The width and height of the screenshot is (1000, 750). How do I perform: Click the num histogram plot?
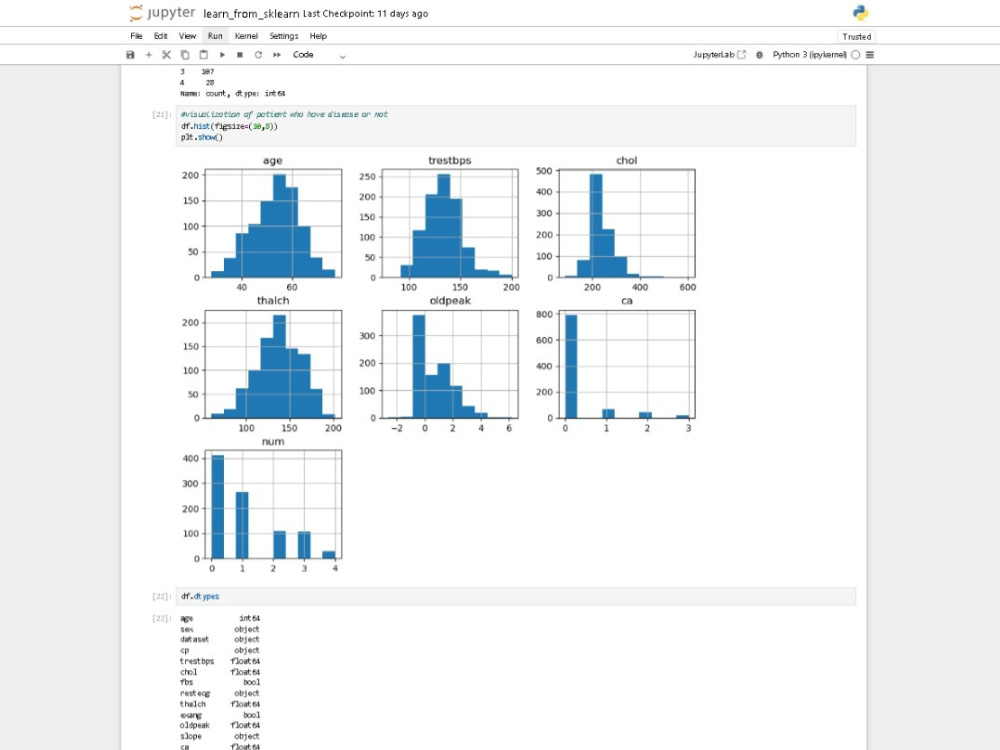point(273,504)
